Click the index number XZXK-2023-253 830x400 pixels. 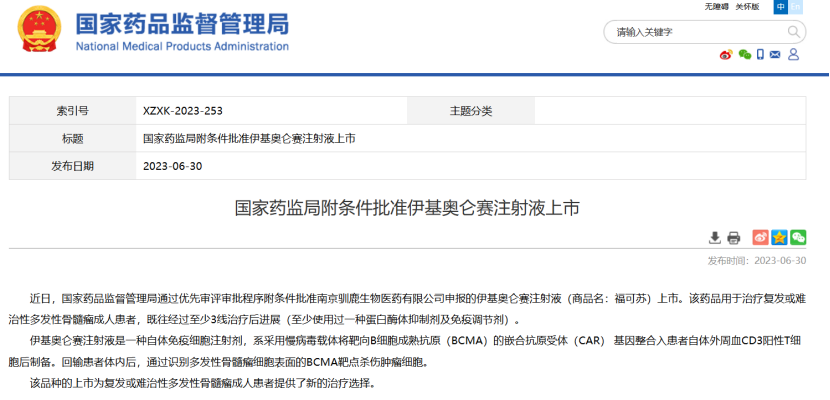click(183, 111)
